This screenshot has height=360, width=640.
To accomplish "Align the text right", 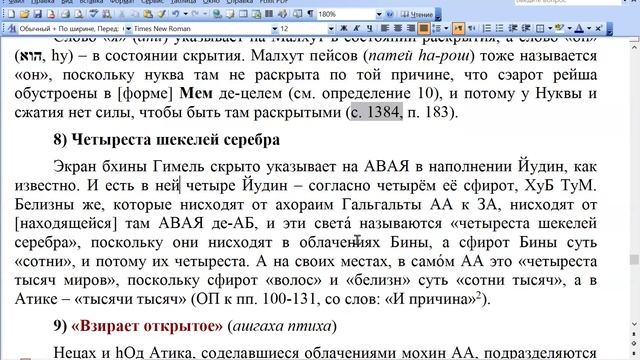I will tap(411, 29).
